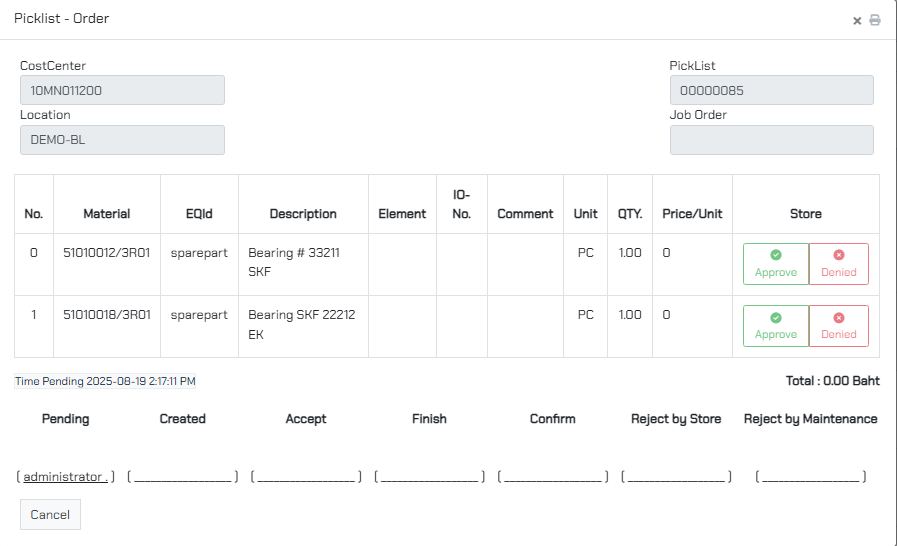Deny the Bearing SKF 22212 EK item
897x546 pixels.
pos(838,326)
